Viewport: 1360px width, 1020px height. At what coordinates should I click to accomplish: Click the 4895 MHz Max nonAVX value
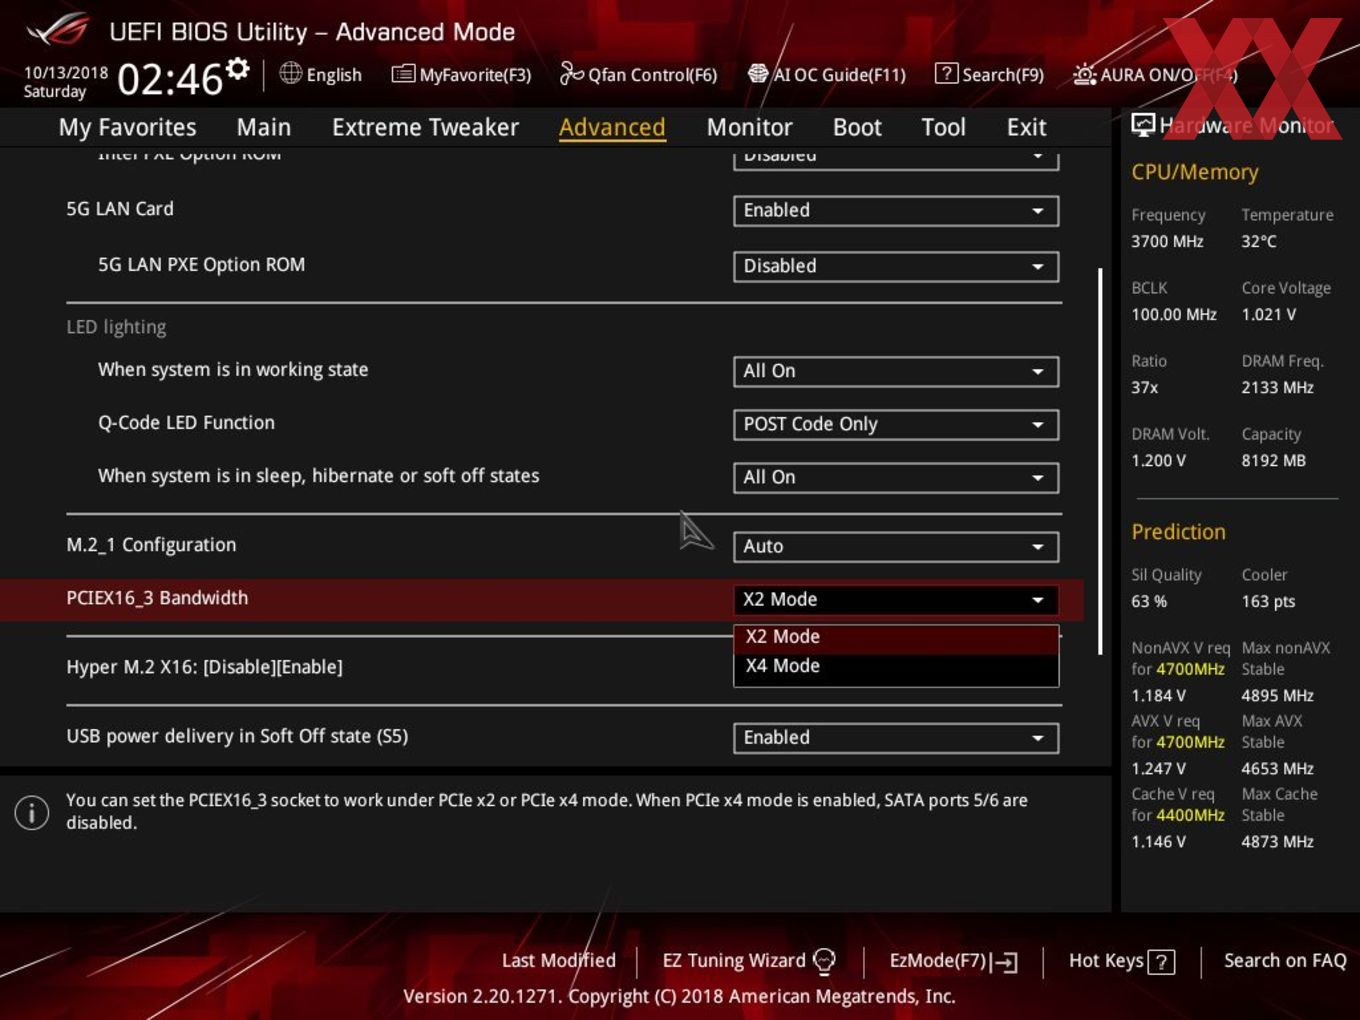pyautogui.click(x=1277, y=695)
